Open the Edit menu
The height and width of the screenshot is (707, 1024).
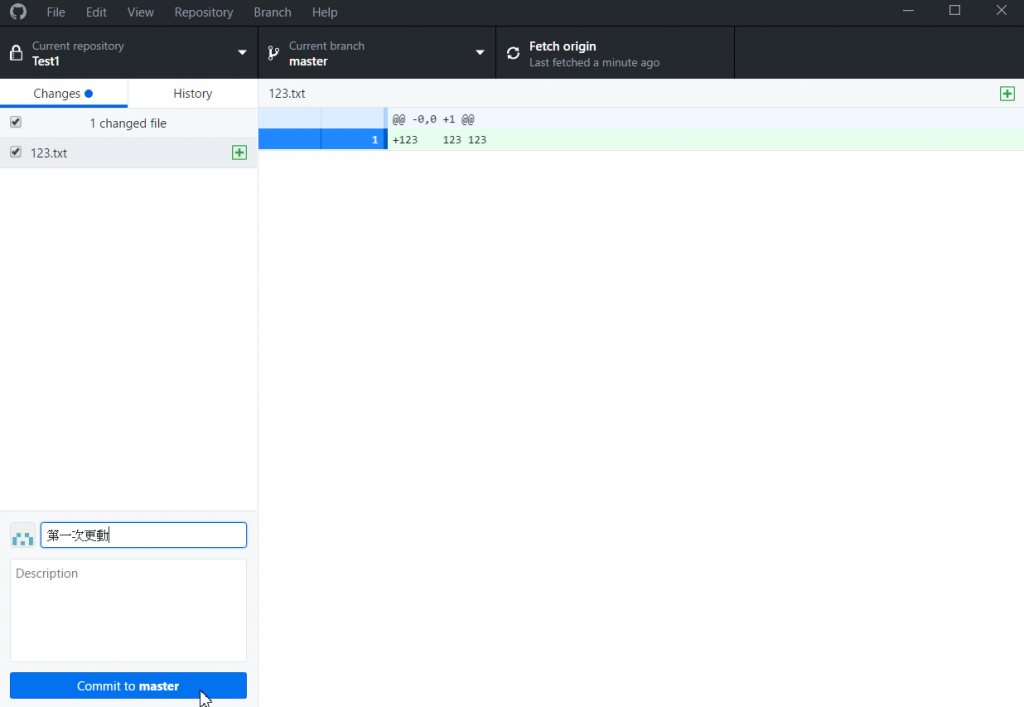[x=96, y=12]
